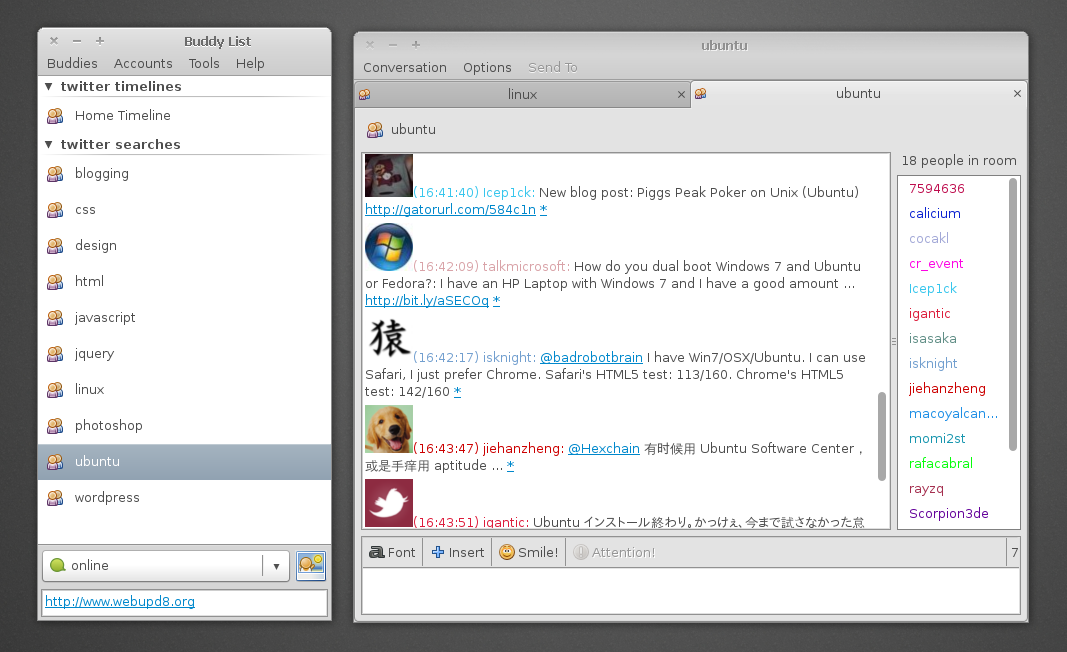1067x652 pixels.
Task: Open igantic's Twitter bird avatar
Action: (x=389, y=503)
